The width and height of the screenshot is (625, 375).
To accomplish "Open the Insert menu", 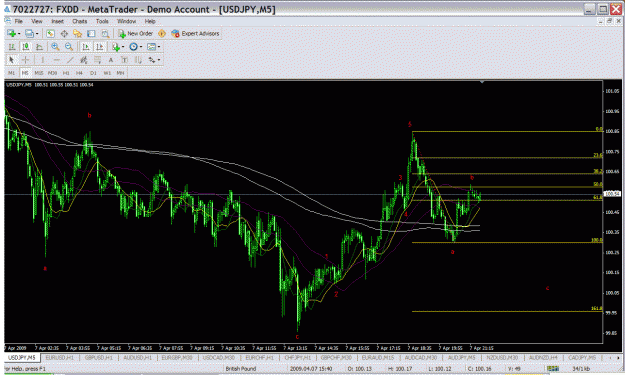I will [x=57, y=21].
